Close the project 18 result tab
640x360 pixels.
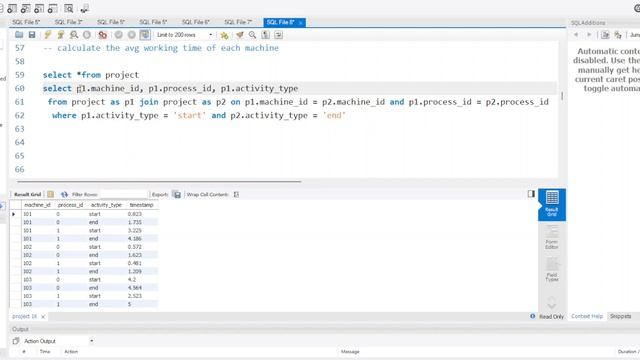point(43,316)
